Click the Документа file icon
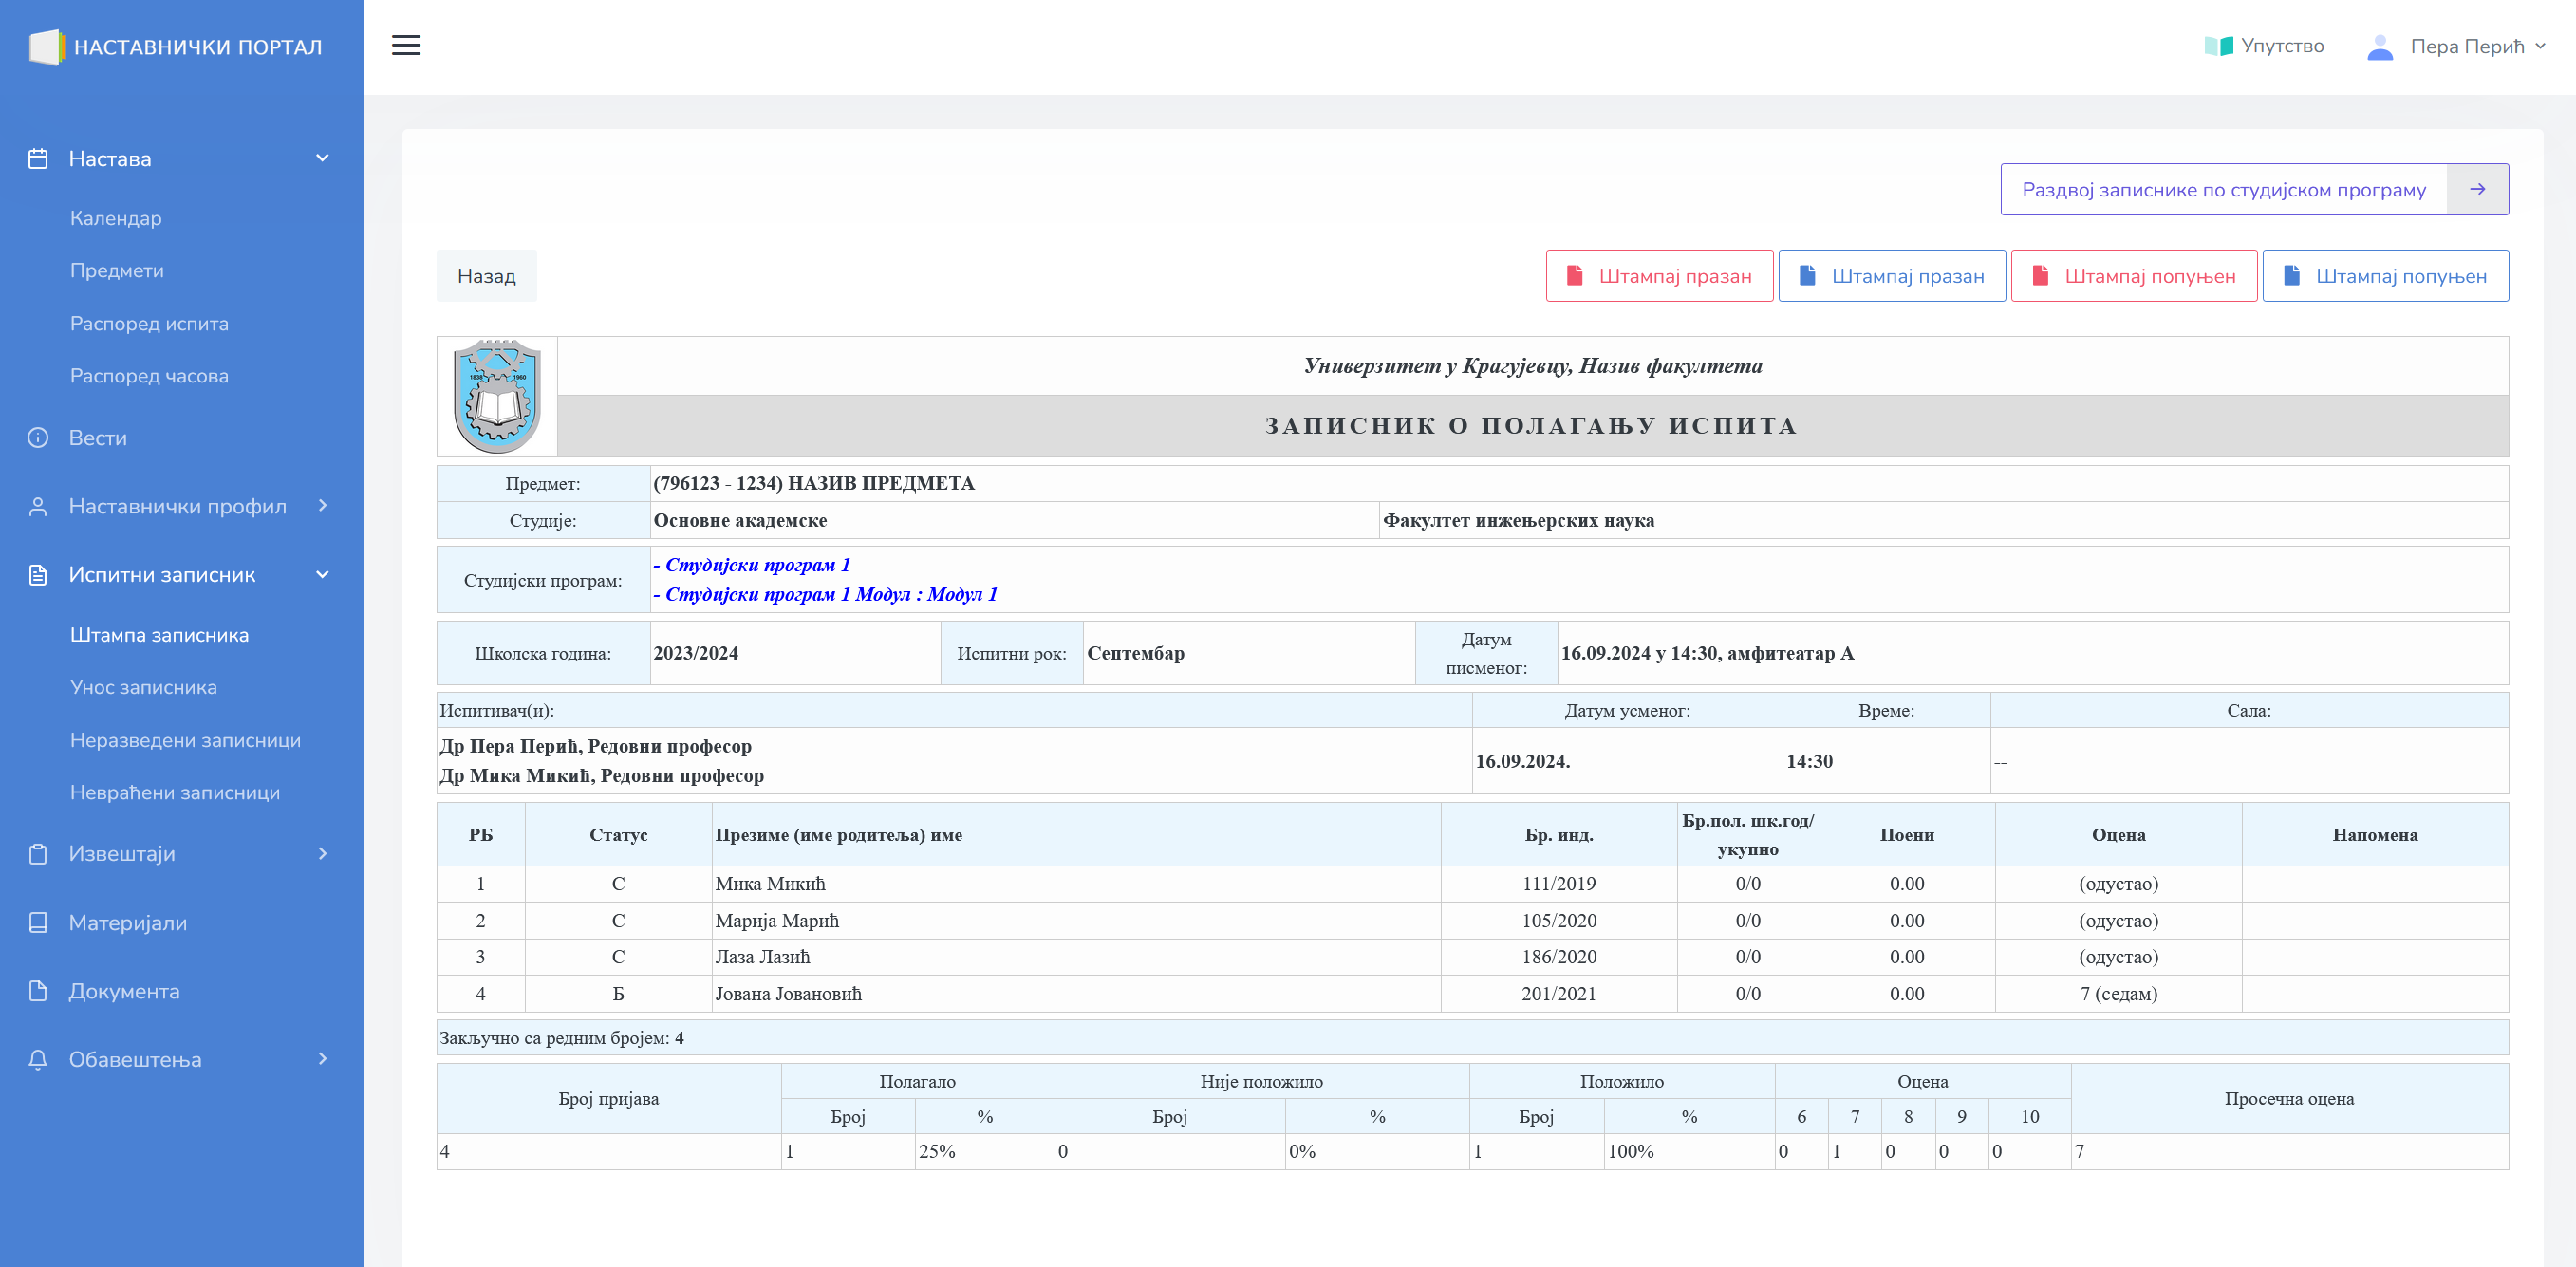This screenshot has width=2576, height=1267. tap(38, 991)
